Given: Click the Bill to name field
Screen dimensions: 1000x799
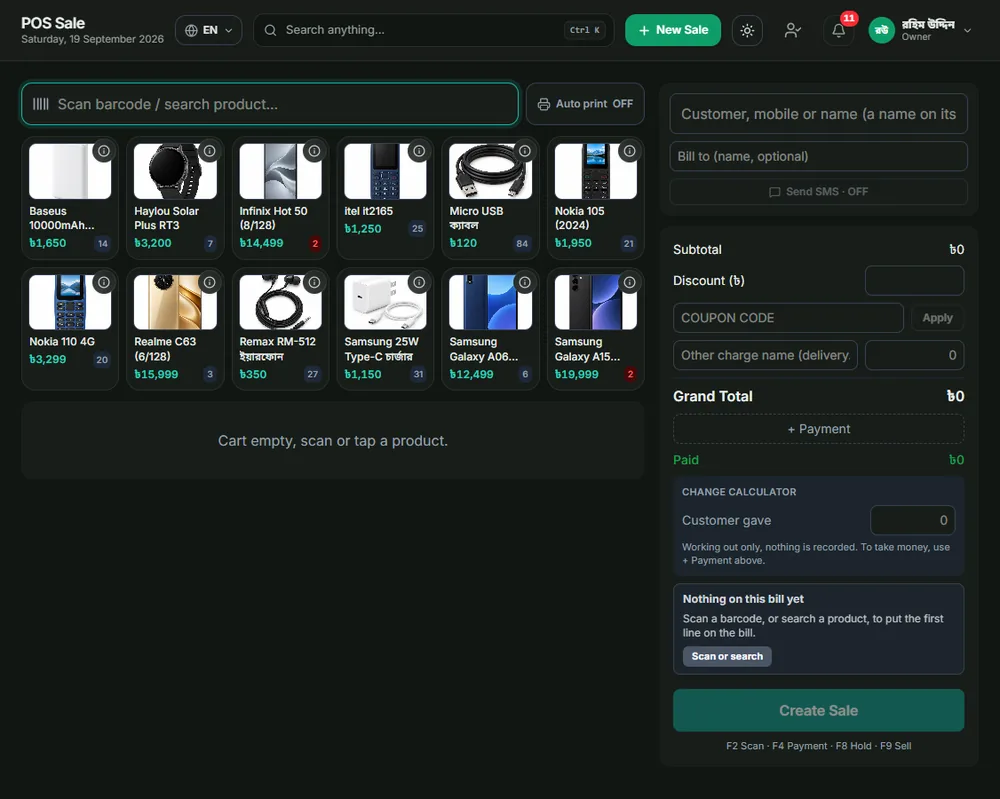Looking at the screenshot, I should (x=818, y=156).
